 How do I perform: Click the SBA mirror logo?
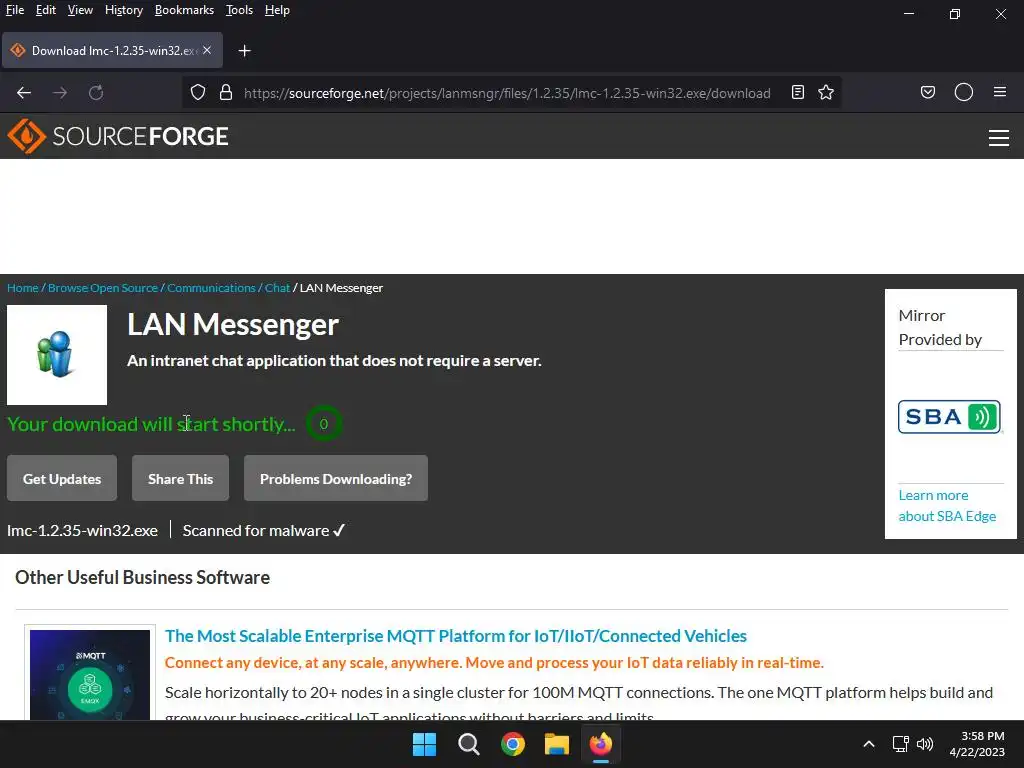[949, 417]
